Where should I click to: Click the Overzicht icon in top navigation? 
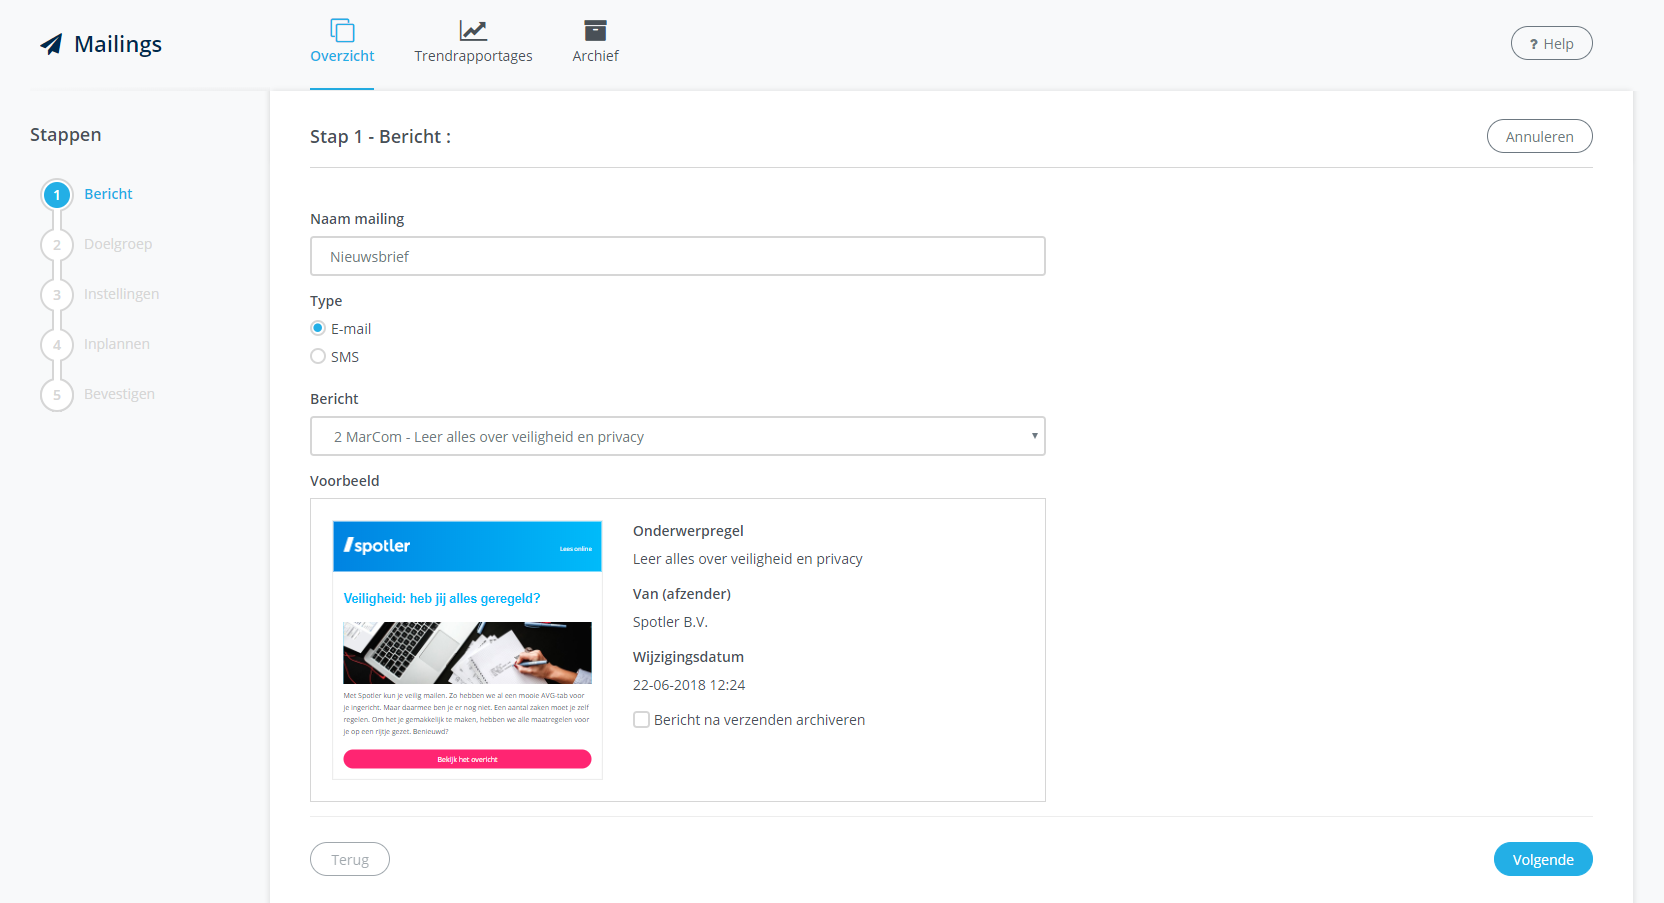(342, 30)
